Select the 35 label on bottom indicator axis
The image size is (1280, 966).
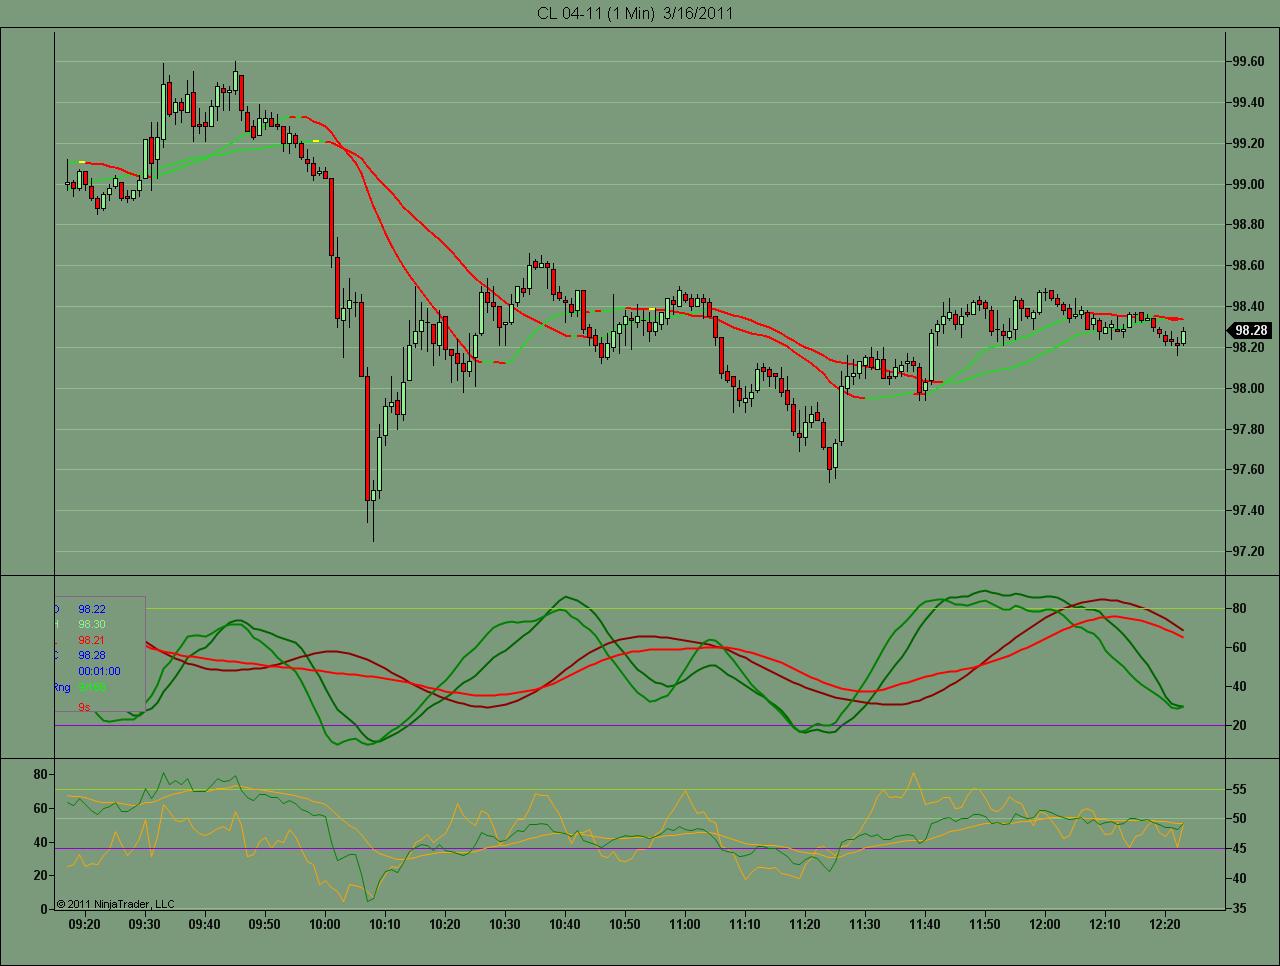(1238, 909)
